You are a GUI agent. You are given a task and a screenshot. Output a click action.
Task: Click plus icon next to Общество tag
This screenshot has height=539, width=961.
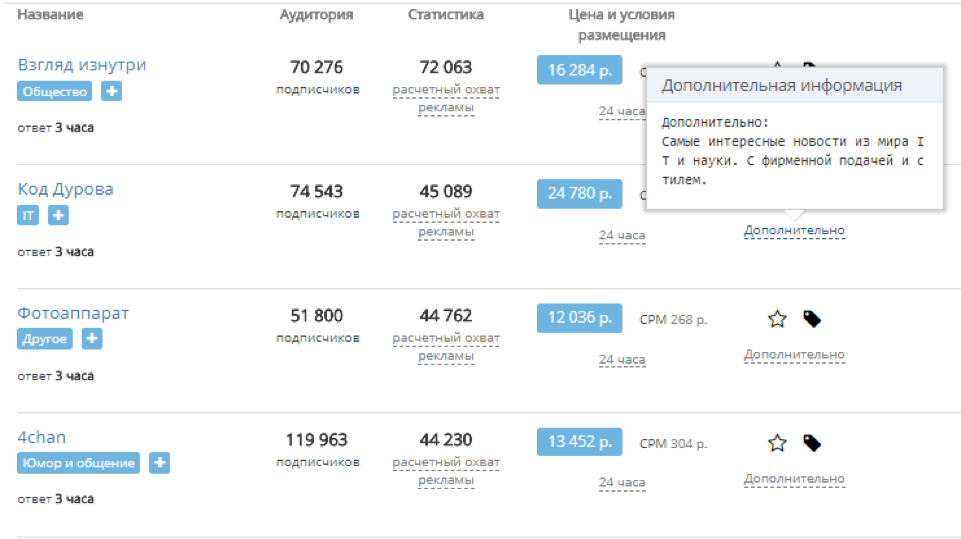pos(112,91)
